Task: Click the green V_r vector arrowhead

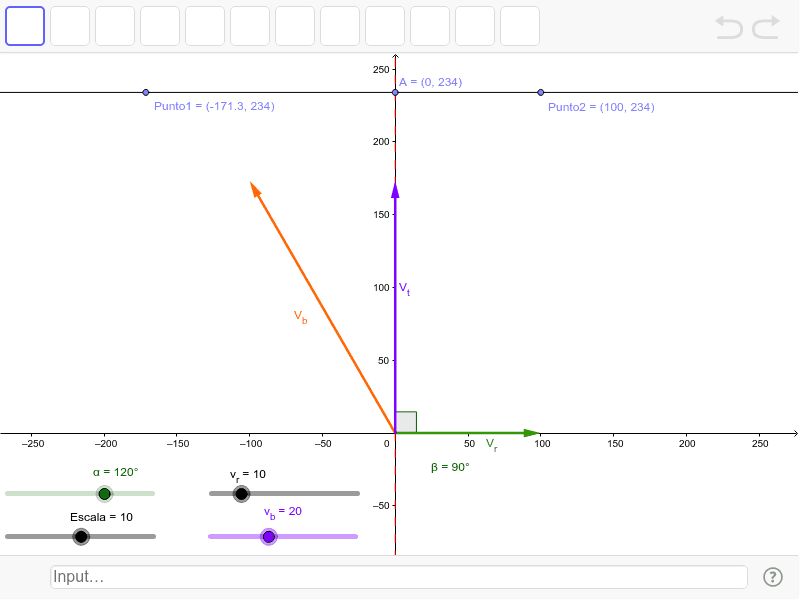Action: (x=532, y=433)
